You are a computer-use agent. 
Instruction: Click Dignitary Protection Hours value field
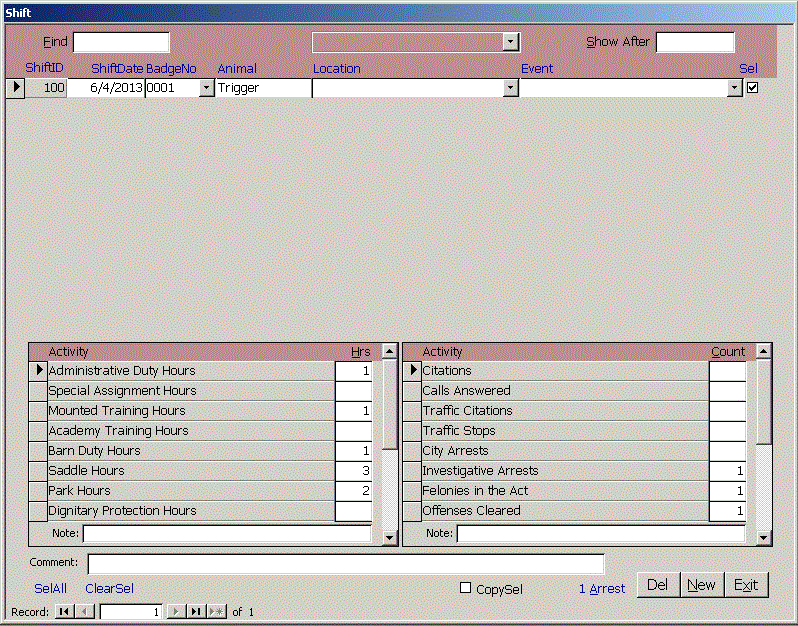pos(354,510)
